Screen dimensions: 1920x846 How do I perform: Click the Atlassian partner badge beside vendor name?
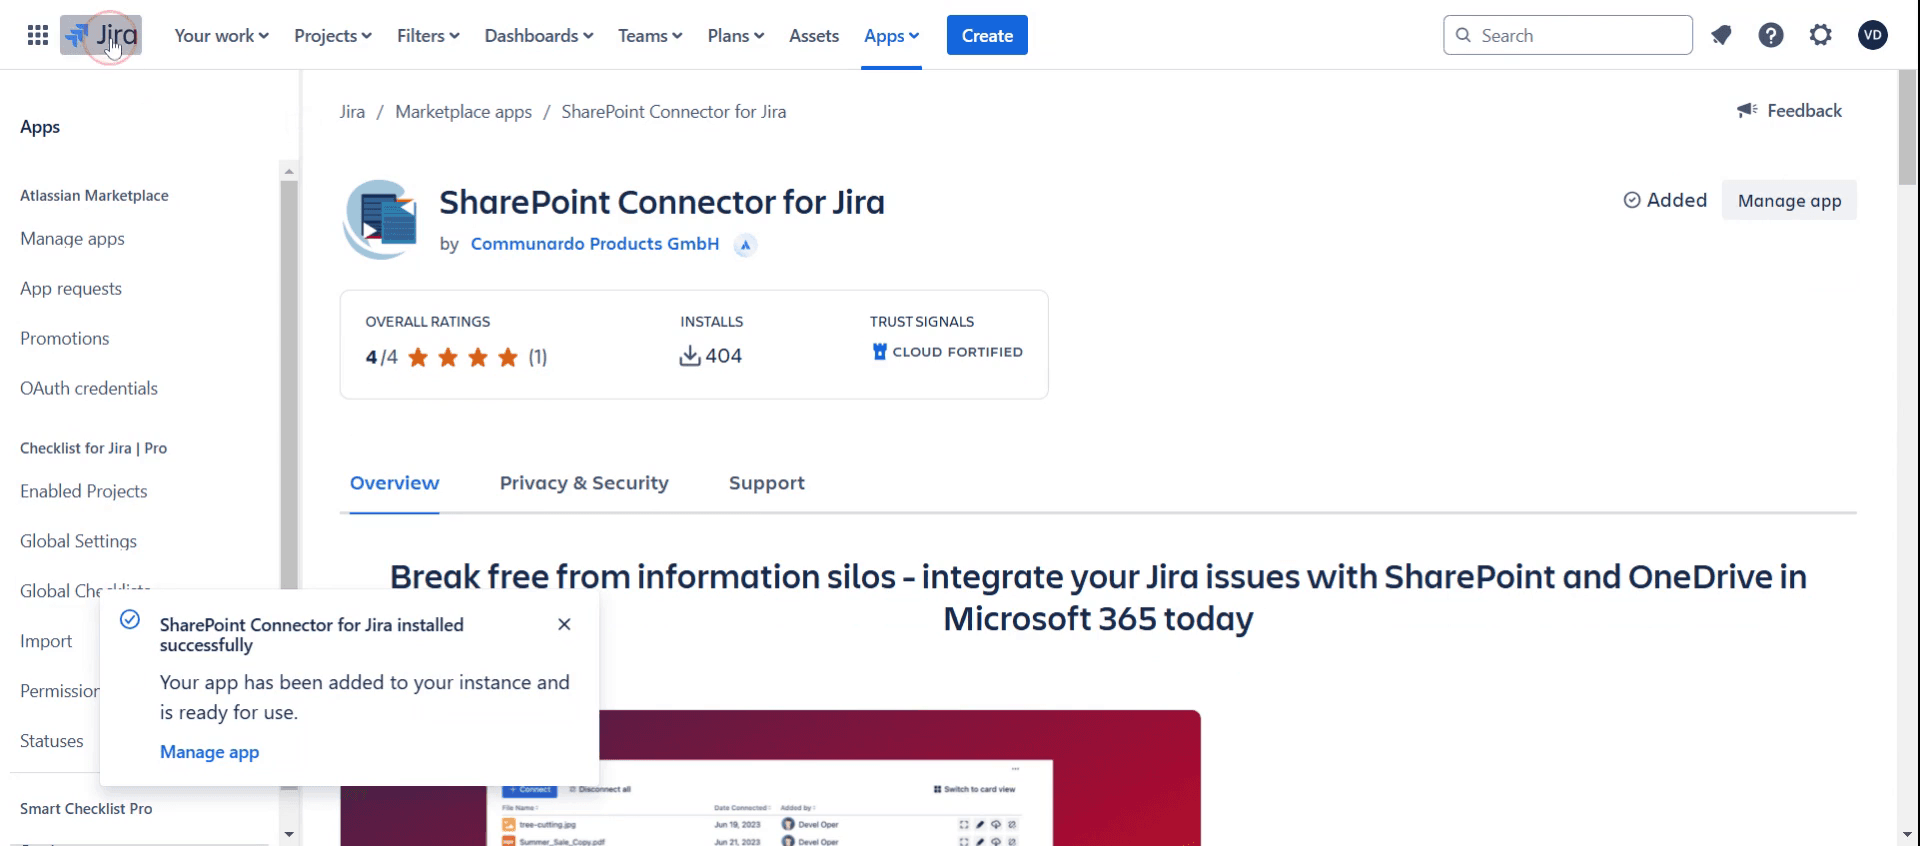tap(745, 245)
